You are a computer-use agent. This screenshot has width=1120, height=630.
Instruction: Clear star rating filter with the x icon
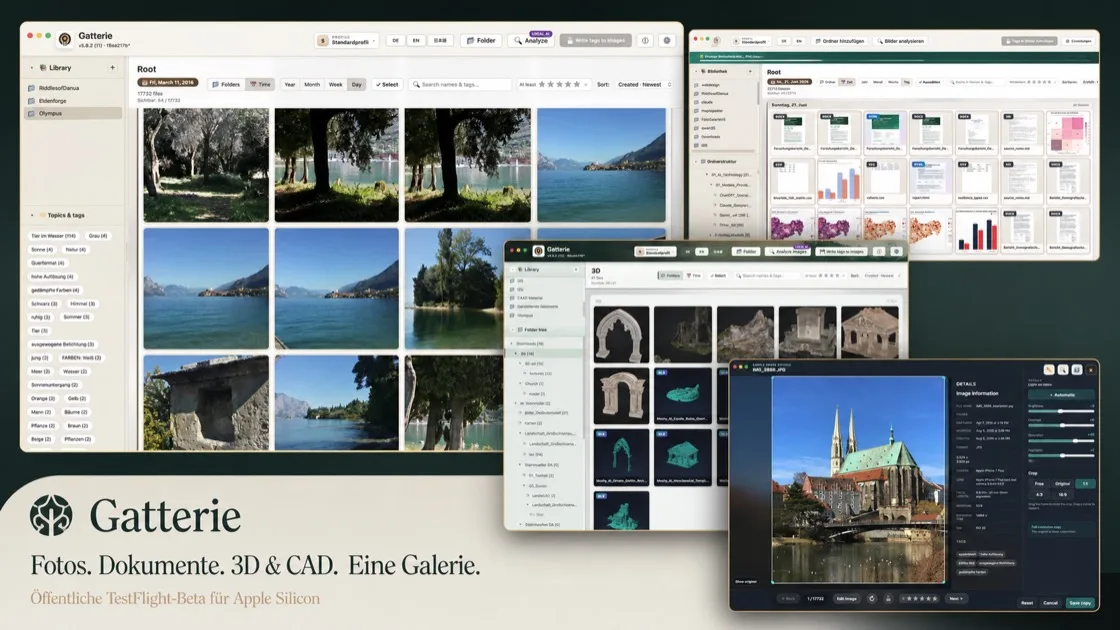pyautogui.click(x=586, y=84)
